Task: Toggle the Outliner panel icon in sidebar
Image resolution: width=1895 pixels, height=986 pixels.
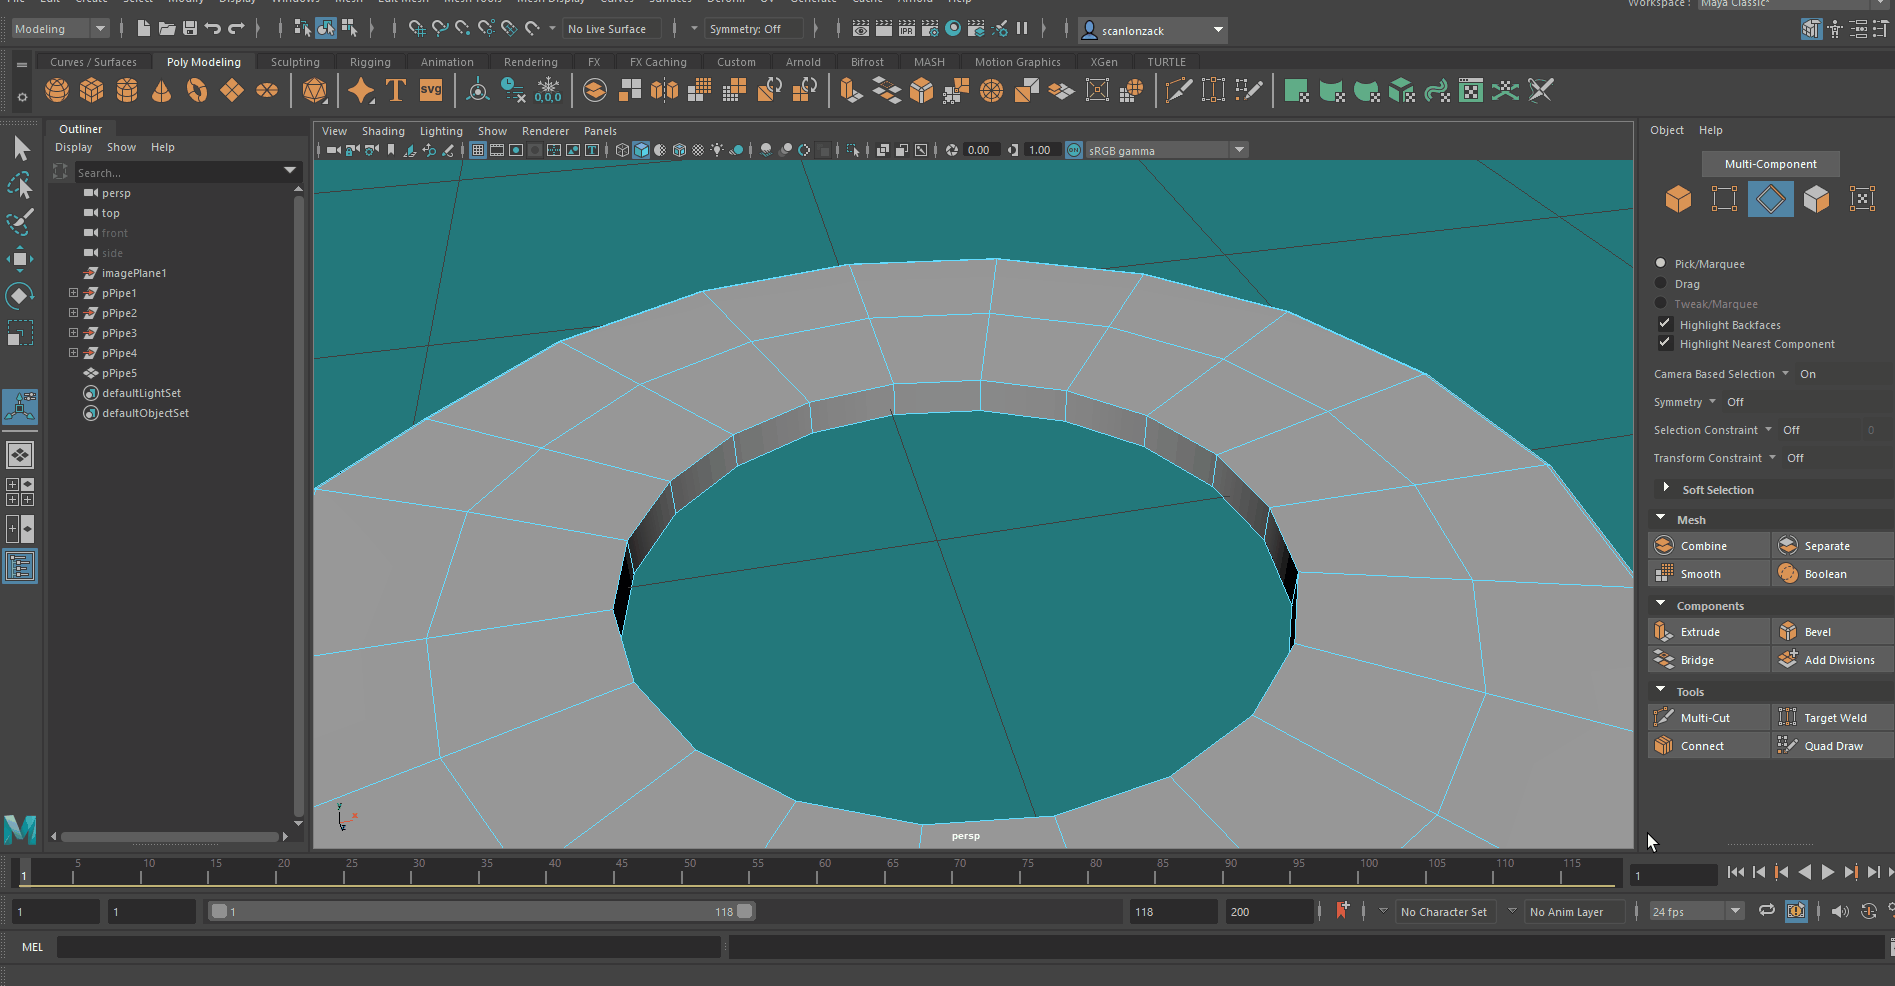Action: tap(20, 567)
